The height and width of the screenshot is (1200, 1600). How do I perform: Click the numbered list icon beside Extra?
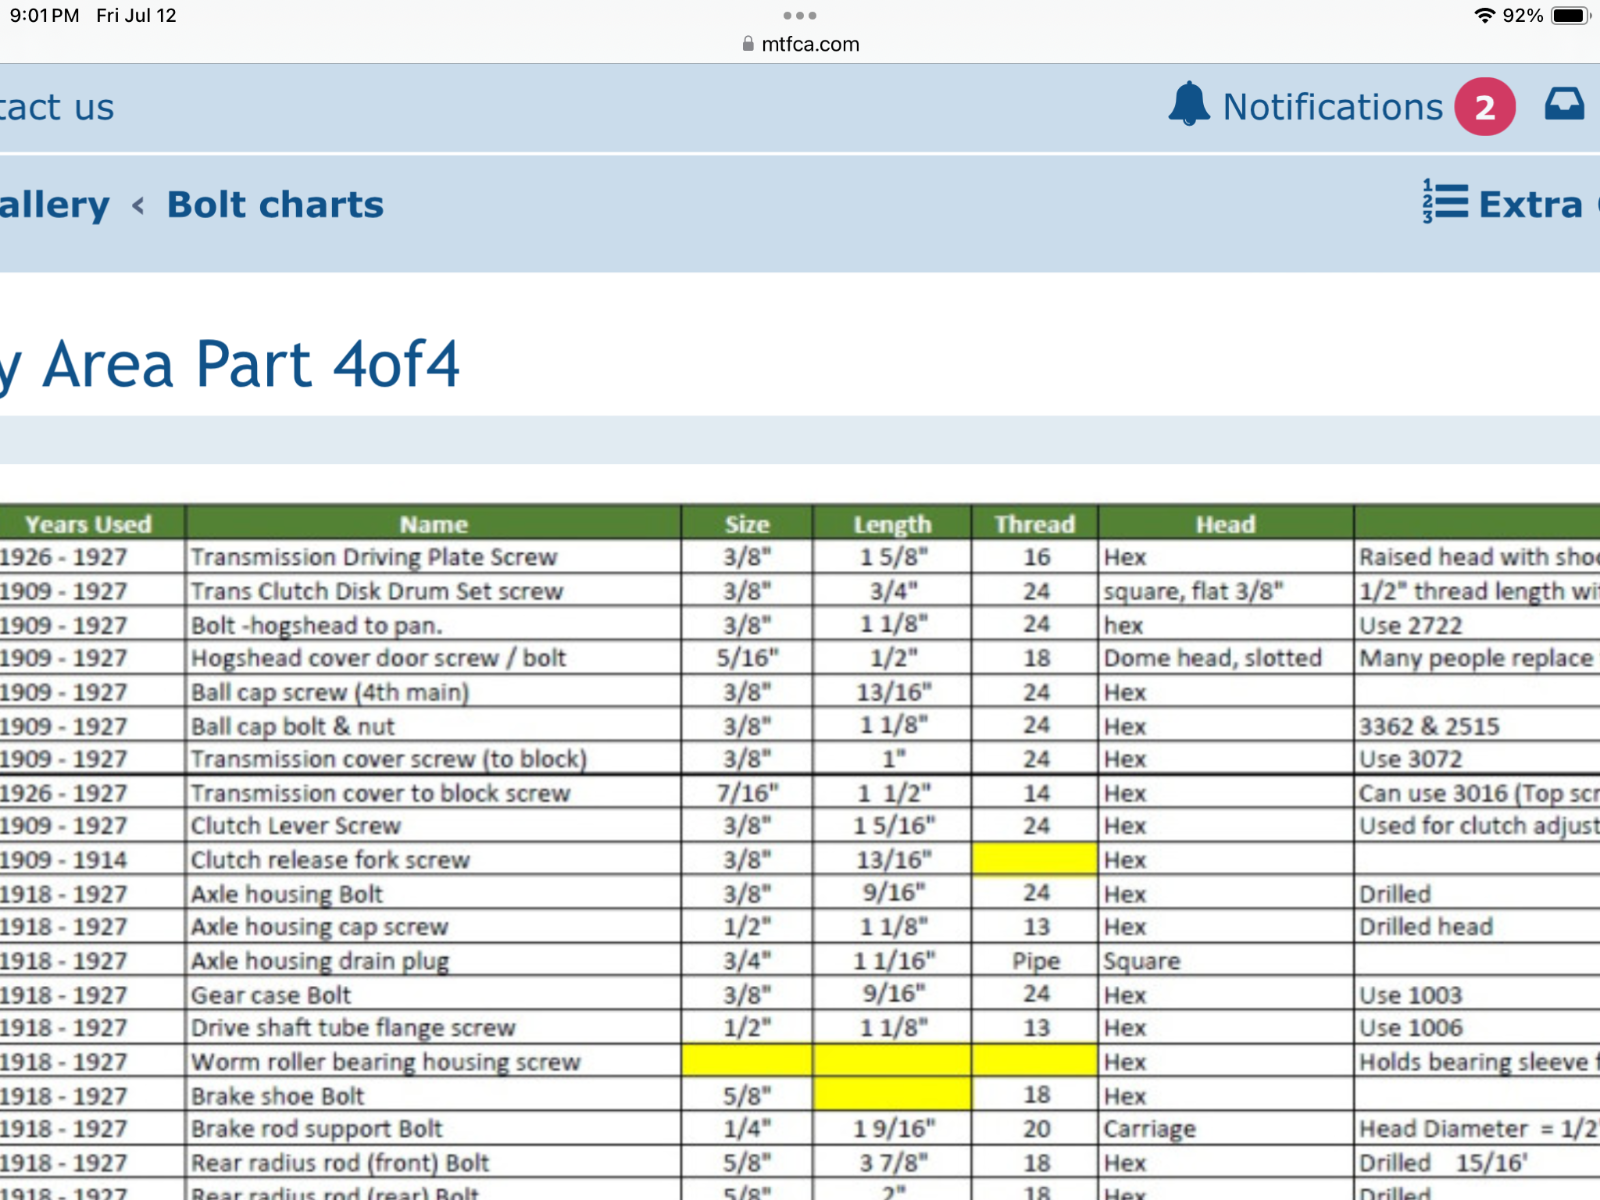(1445, 202)
